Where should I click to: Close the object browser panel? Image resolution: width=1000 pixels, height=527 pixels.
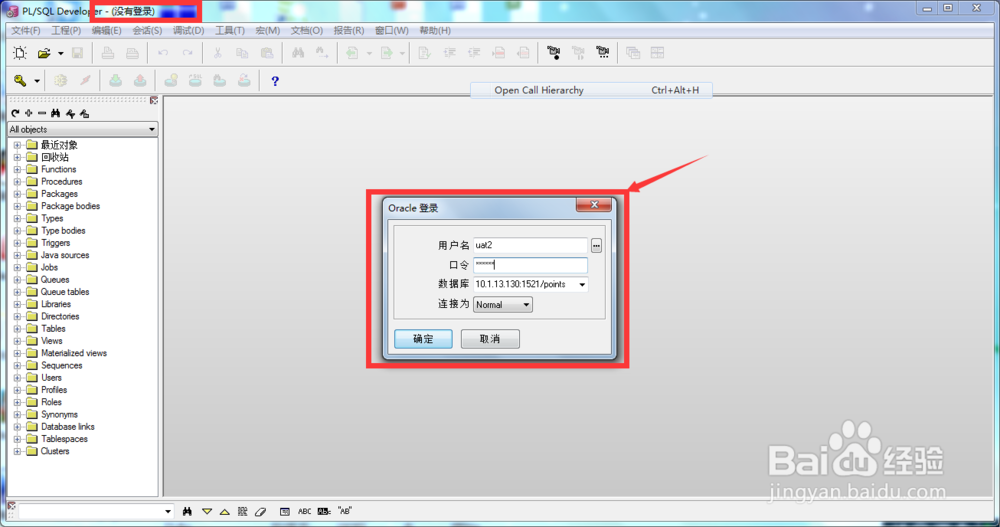tap(154, 101)
